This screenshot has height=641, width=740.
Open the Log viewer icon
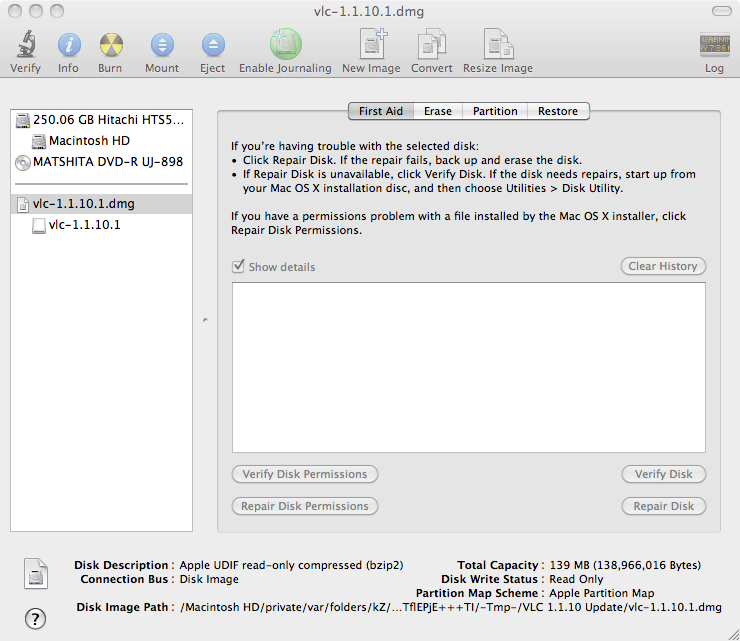tap(715, 45)
